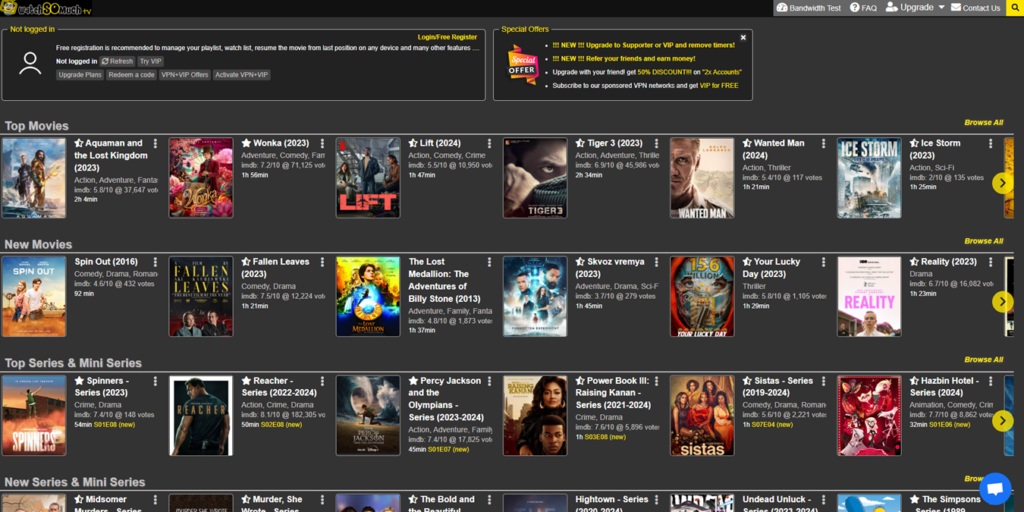Toggle favorite star for Reality (2023)
Screen dimensions: 1024x512
(915, 262)
